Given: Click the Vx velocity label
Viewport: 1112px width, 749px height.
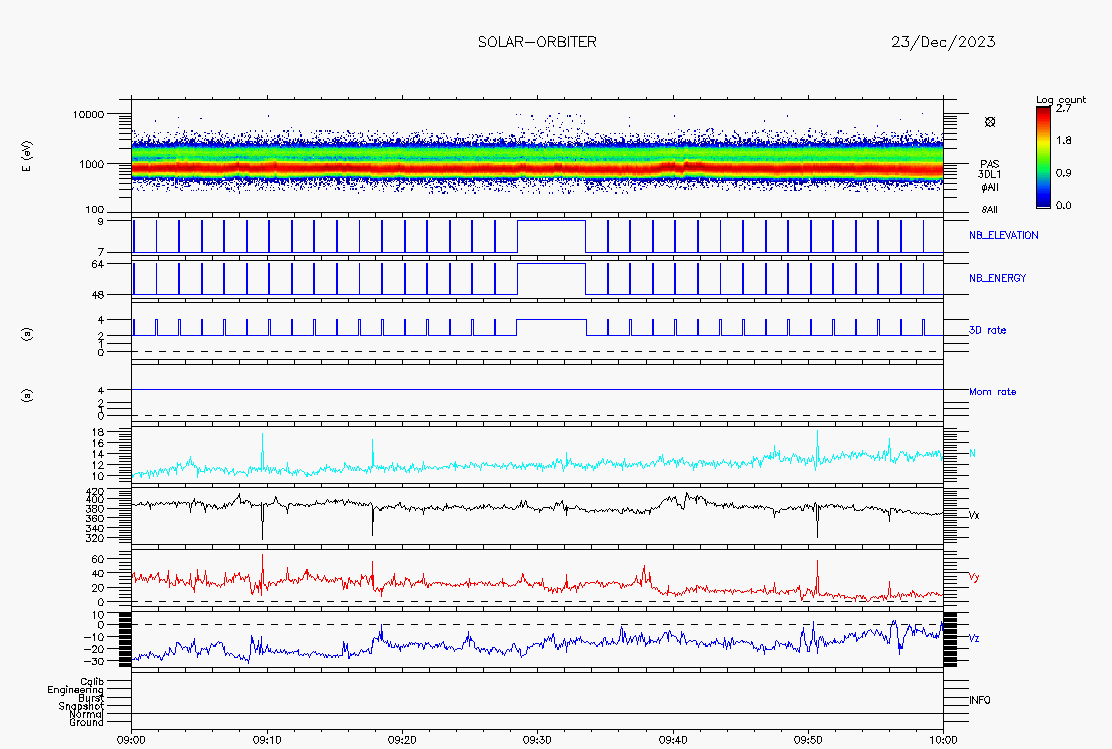Looking at the screenshot, I should [x=974, y=516].
